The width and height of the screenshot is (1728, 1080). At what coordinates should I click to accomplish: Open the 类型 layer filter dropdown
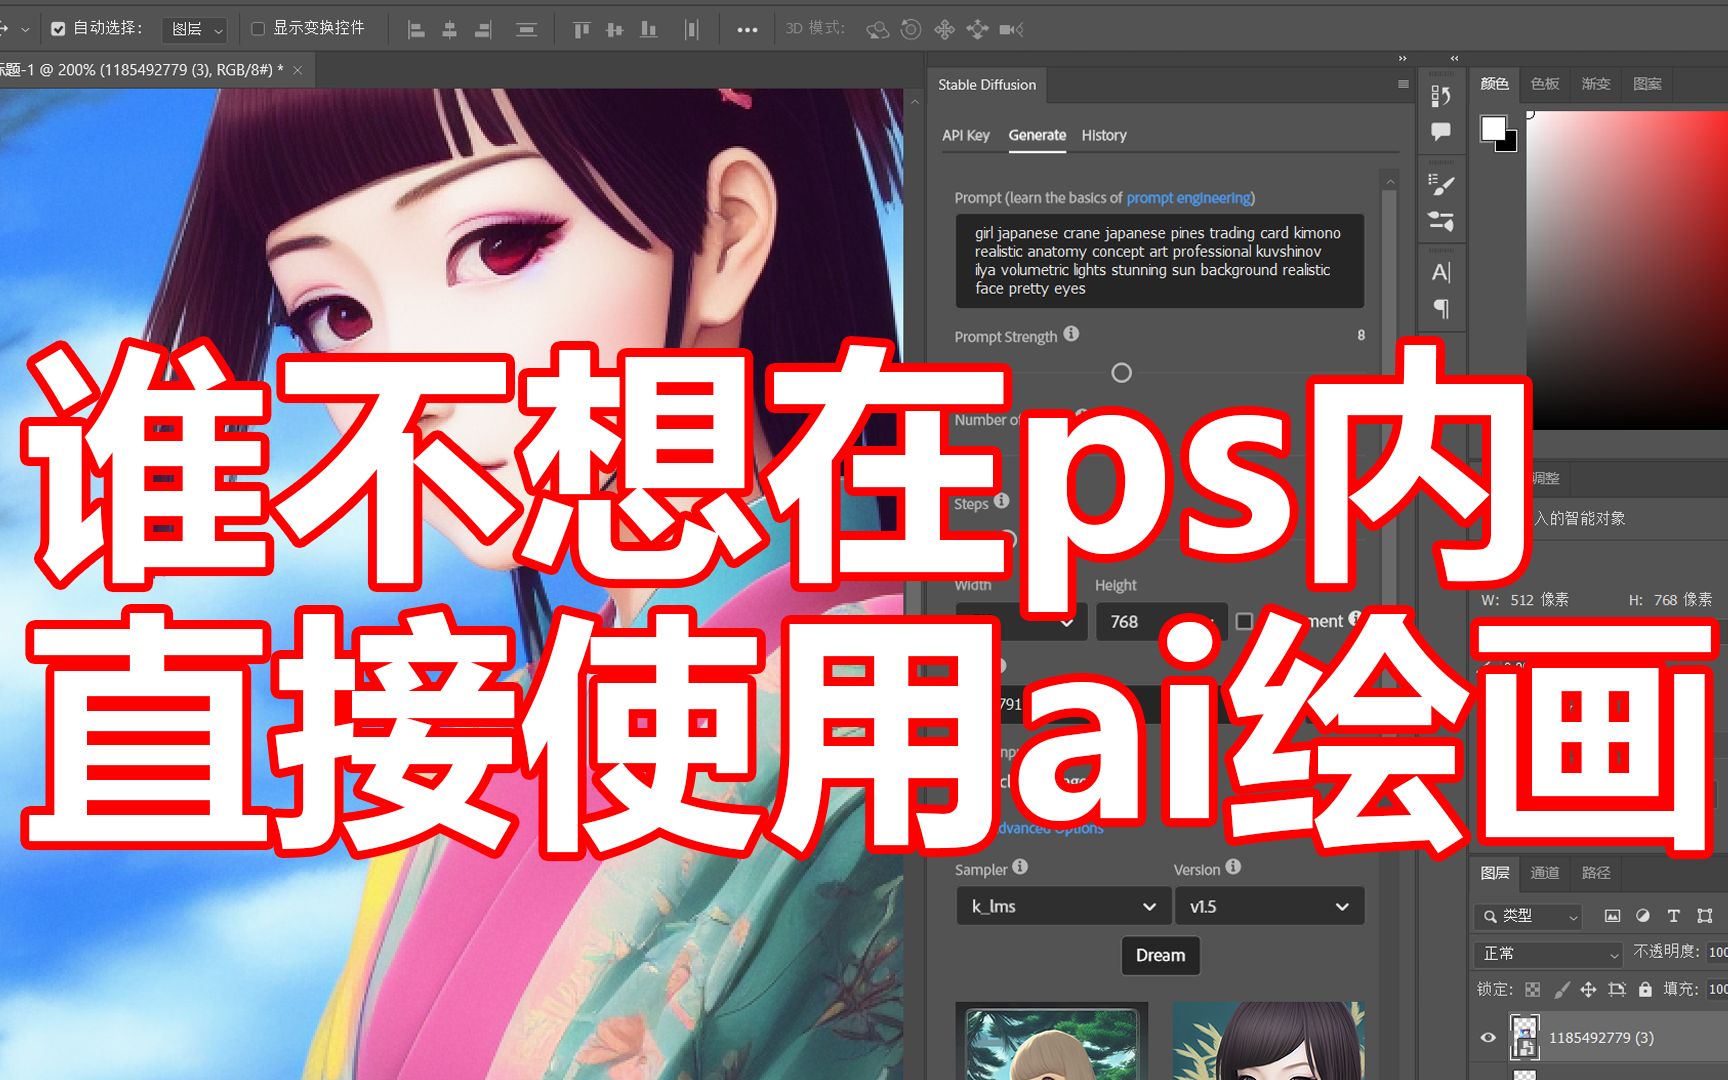1528,916
